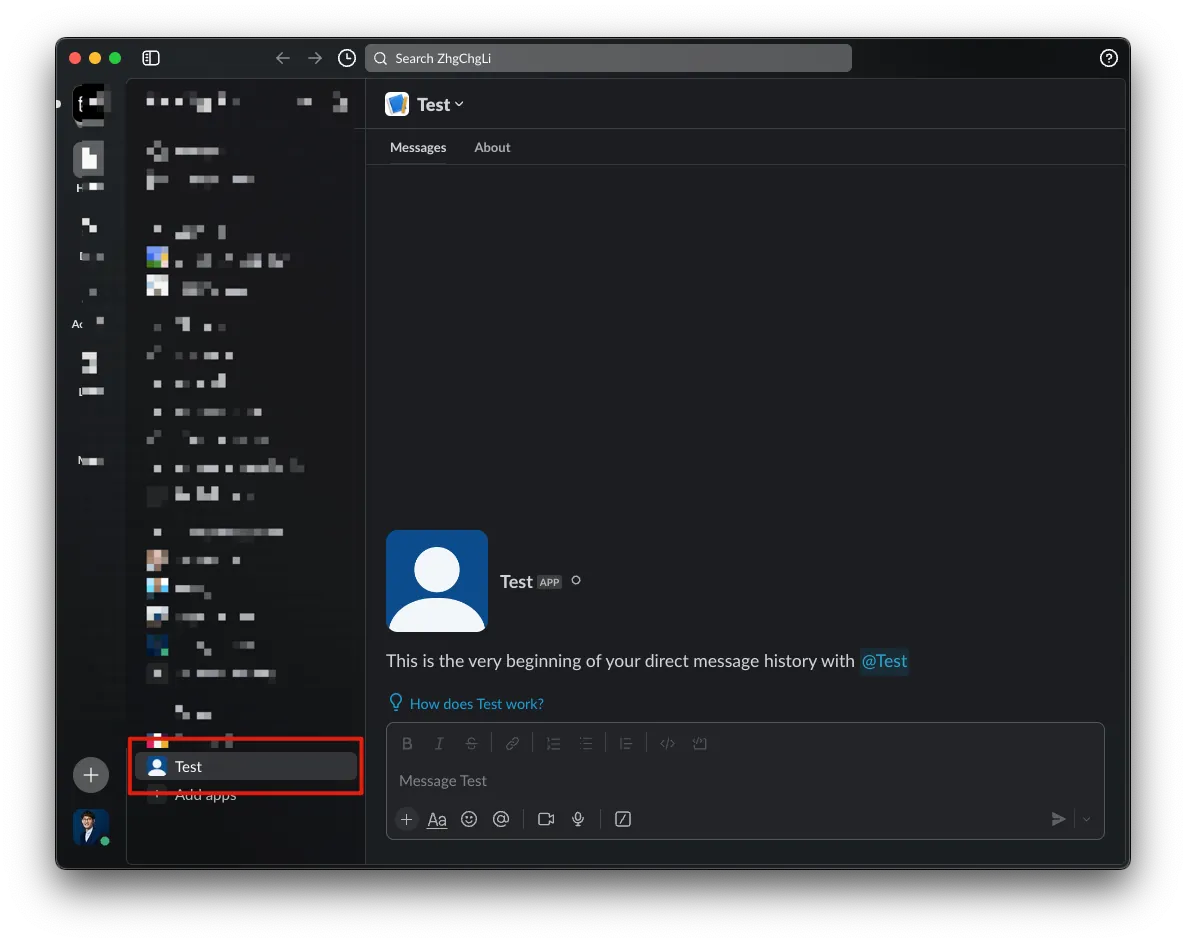Screen dimensions: 1186x943
Task: Open history with the clock icon
Action: 347,58
